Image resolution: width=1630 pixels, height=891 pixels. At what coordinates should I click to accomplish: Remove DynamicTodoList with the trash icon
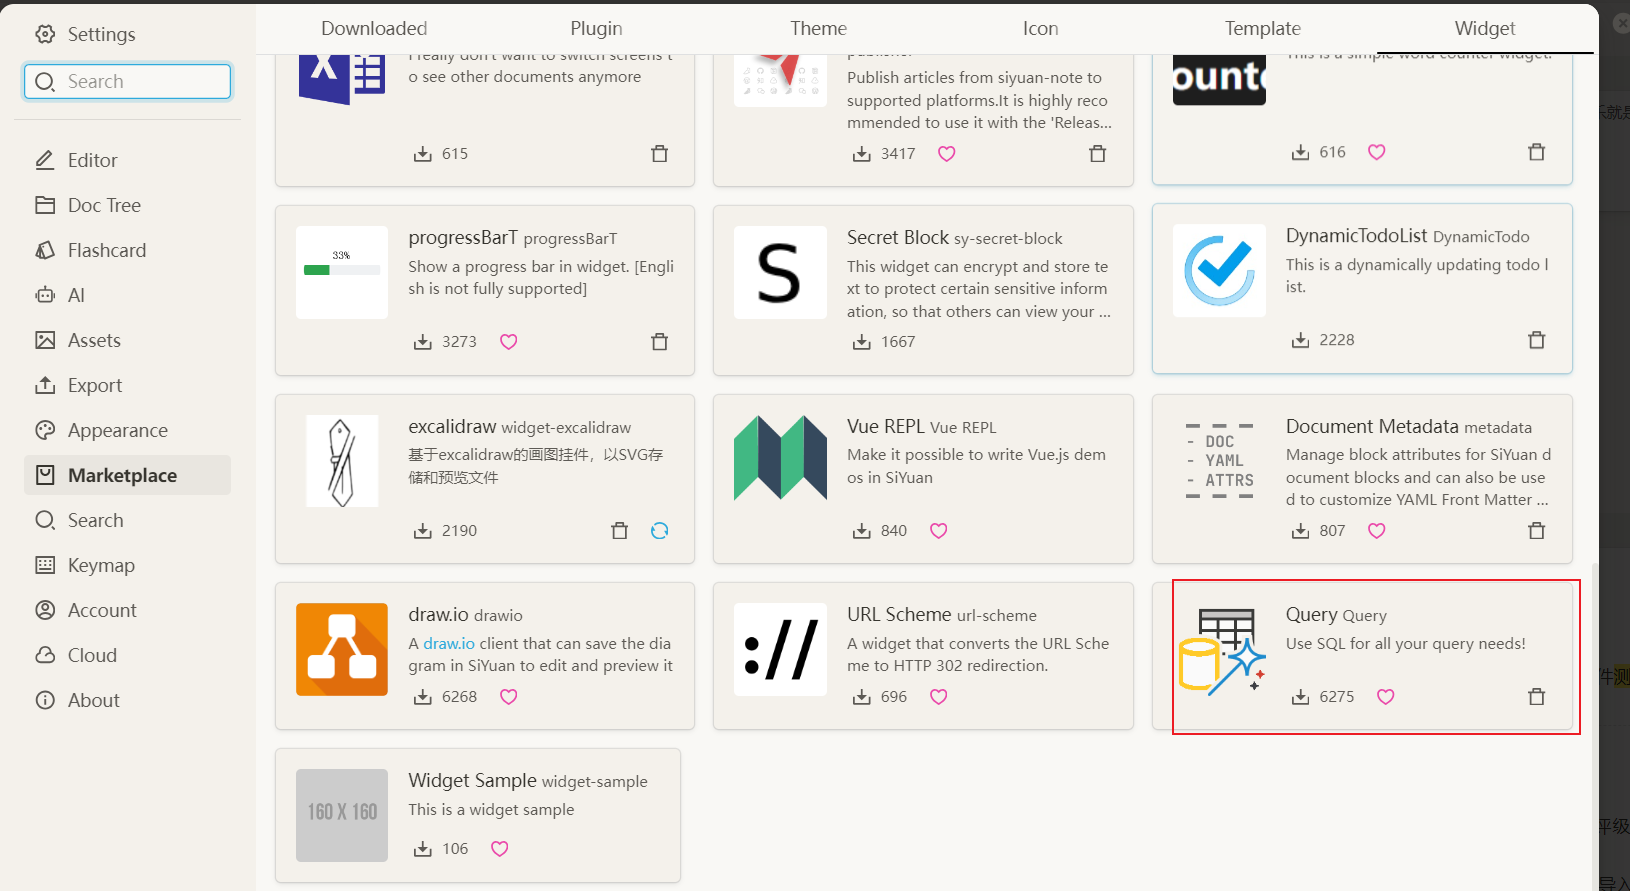point(1536,340)
